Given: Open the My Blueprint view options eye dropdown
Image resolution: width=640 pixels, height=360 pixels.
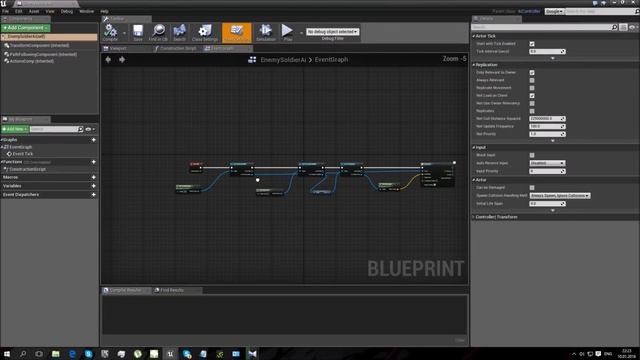Looking at the screenshot, I should (x=90, y=129).
